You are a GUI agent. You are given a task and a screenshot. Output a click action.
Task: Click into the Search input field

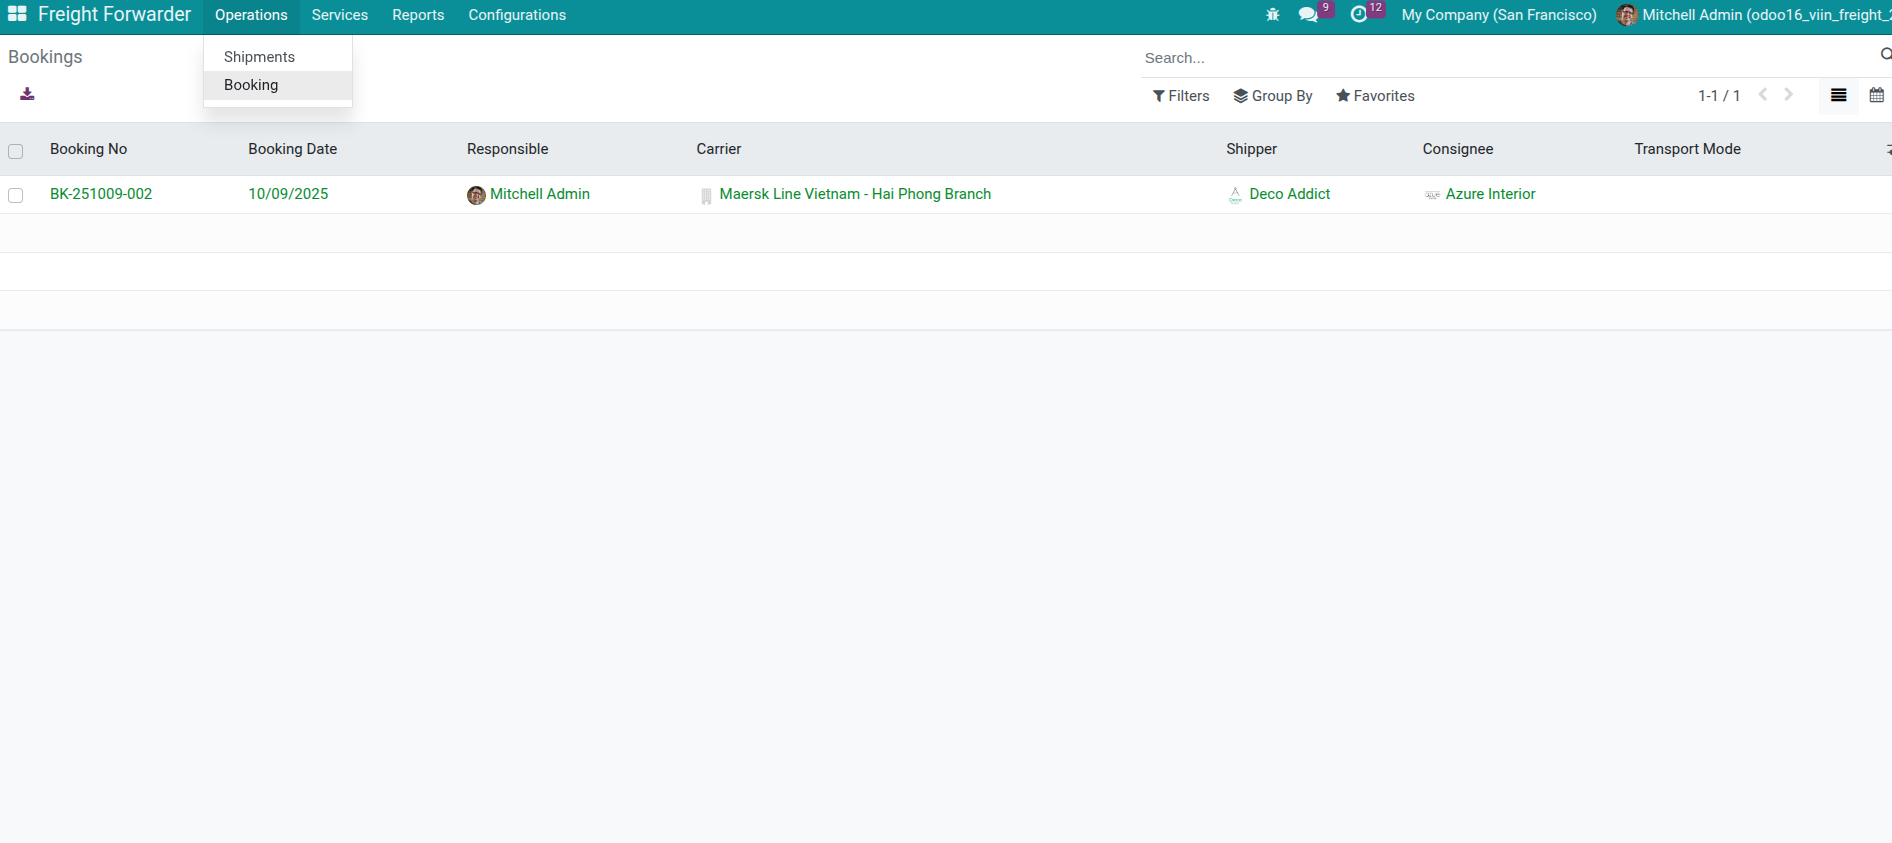pyautogui.click(x=1500, y=58)
